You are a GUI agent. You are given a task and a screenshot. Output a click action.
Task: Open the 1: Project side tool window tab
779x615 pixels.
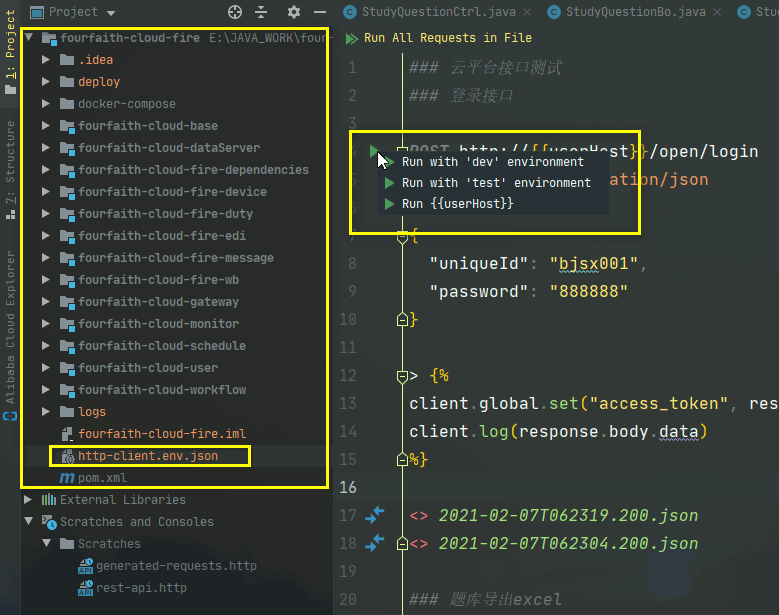(10, 51)
